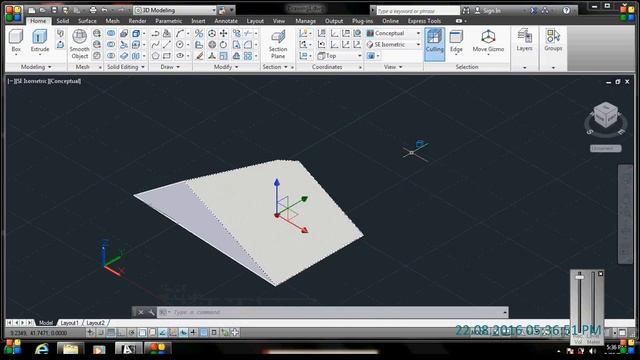Expand the Modify panel
Viewport: 640px width, 360px height.
[x=226, y=67]
